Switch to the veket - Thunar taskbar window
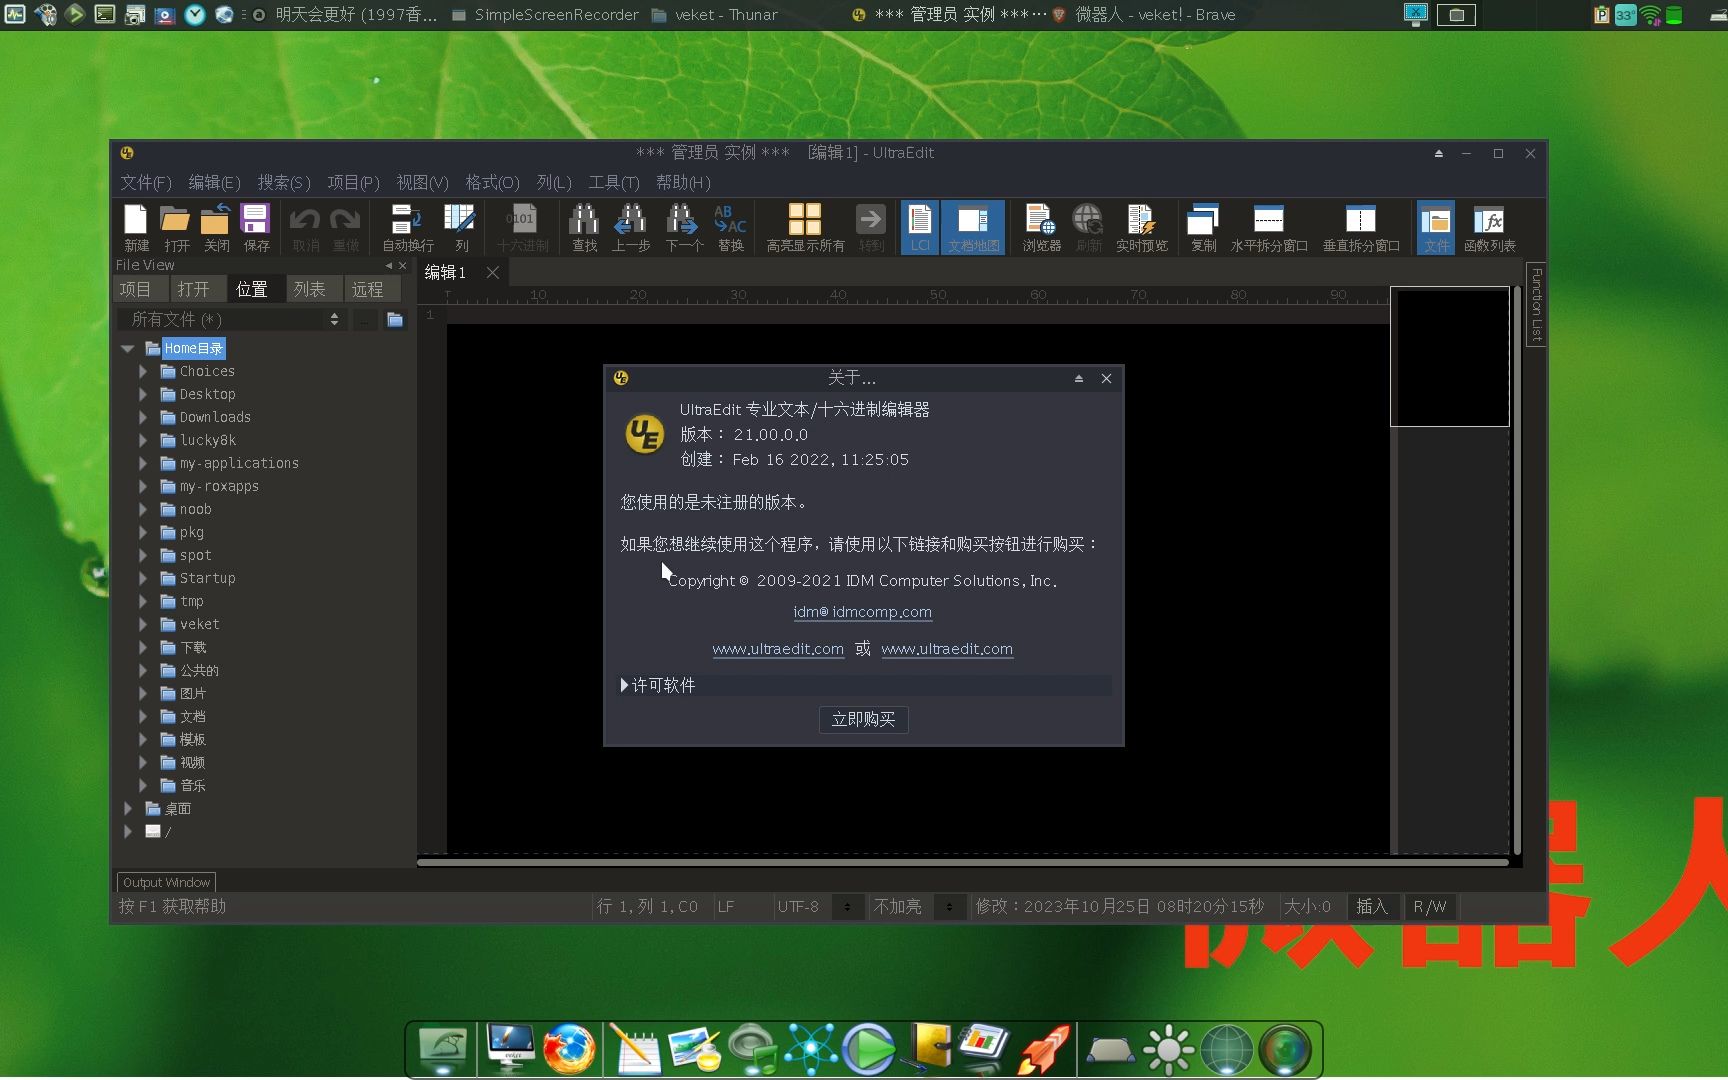1728x1080 pixels. click(x=715, y=15)
